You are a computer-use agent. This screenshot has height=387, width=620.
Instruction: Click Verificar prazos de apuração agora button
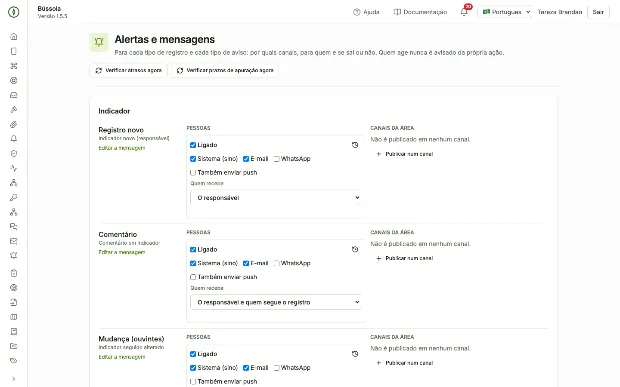tap(225, 70)
